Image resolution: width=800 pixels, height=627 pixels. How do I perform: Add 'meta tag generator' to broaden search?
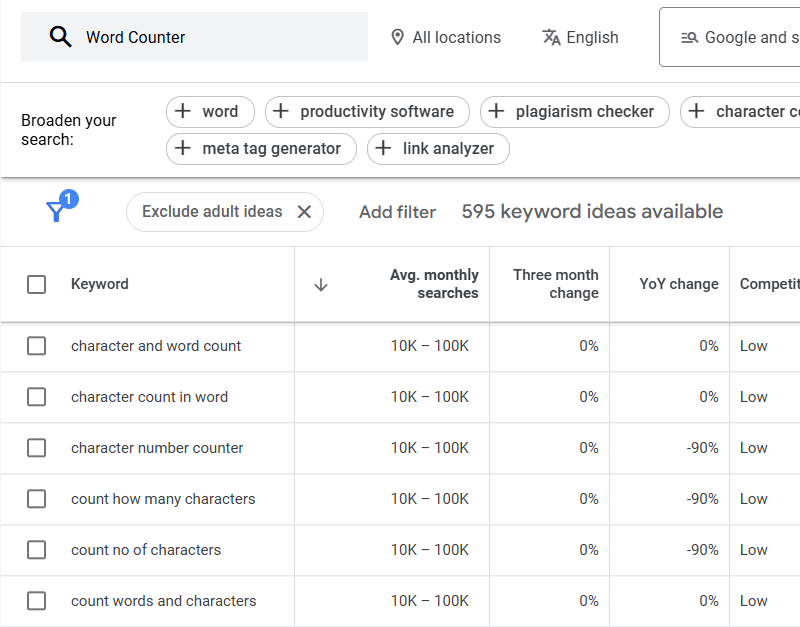point(261,148)
